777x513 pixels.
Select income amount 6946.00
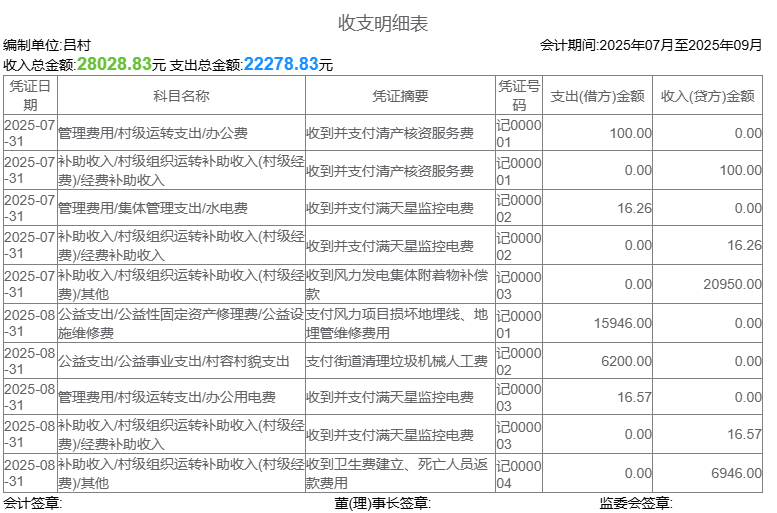coord(736,473)
